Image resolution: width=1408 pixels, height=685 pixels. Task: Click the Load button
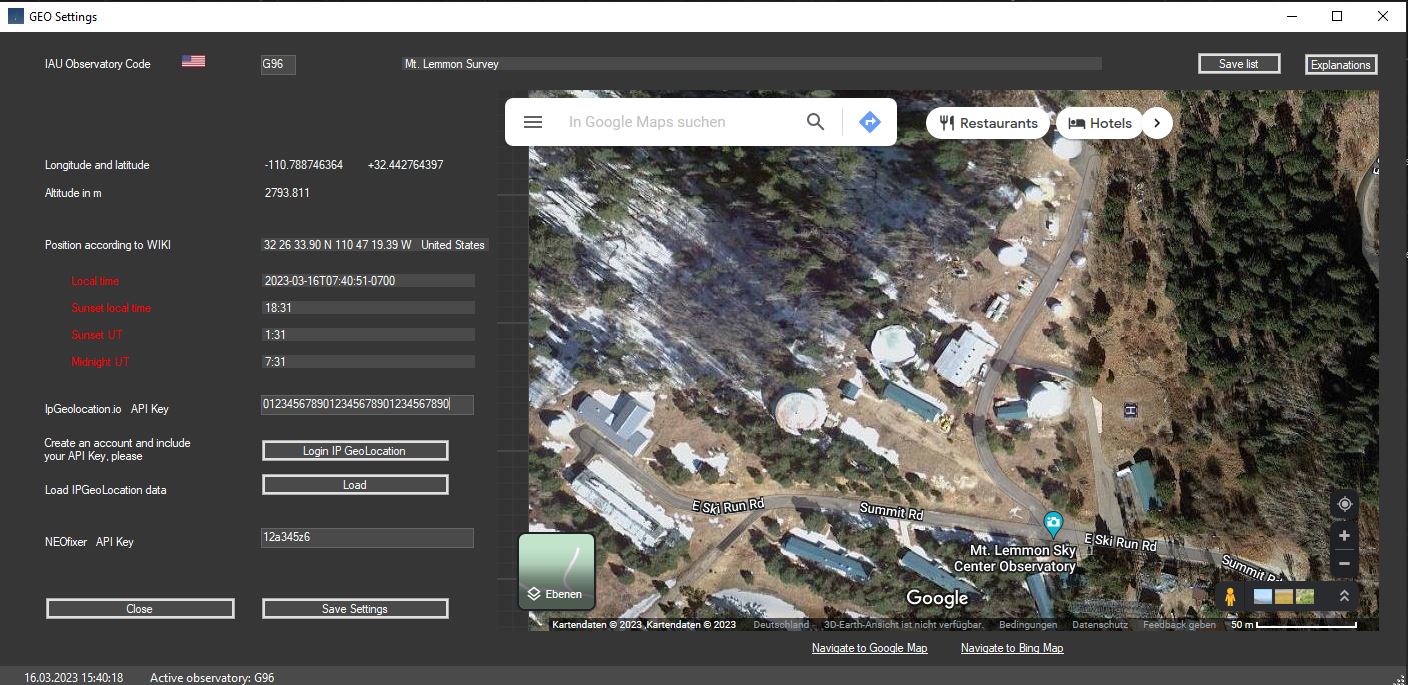355,485
